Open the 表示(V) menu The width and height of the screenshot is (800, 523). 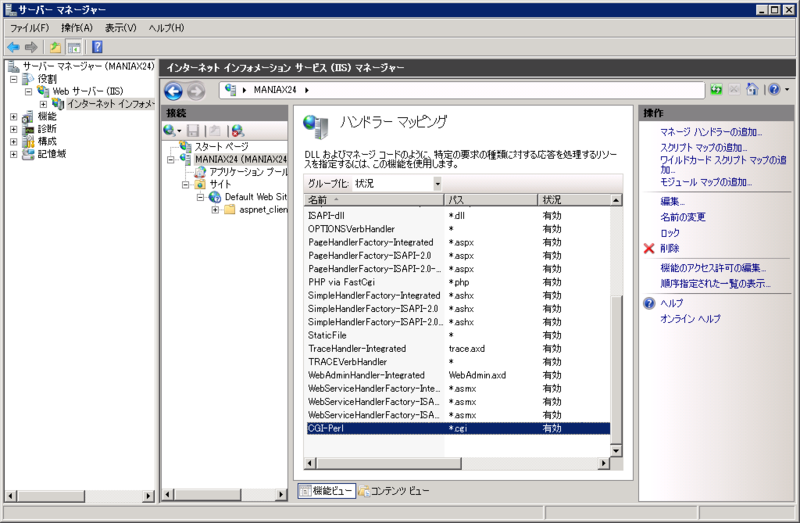[121, 28]
